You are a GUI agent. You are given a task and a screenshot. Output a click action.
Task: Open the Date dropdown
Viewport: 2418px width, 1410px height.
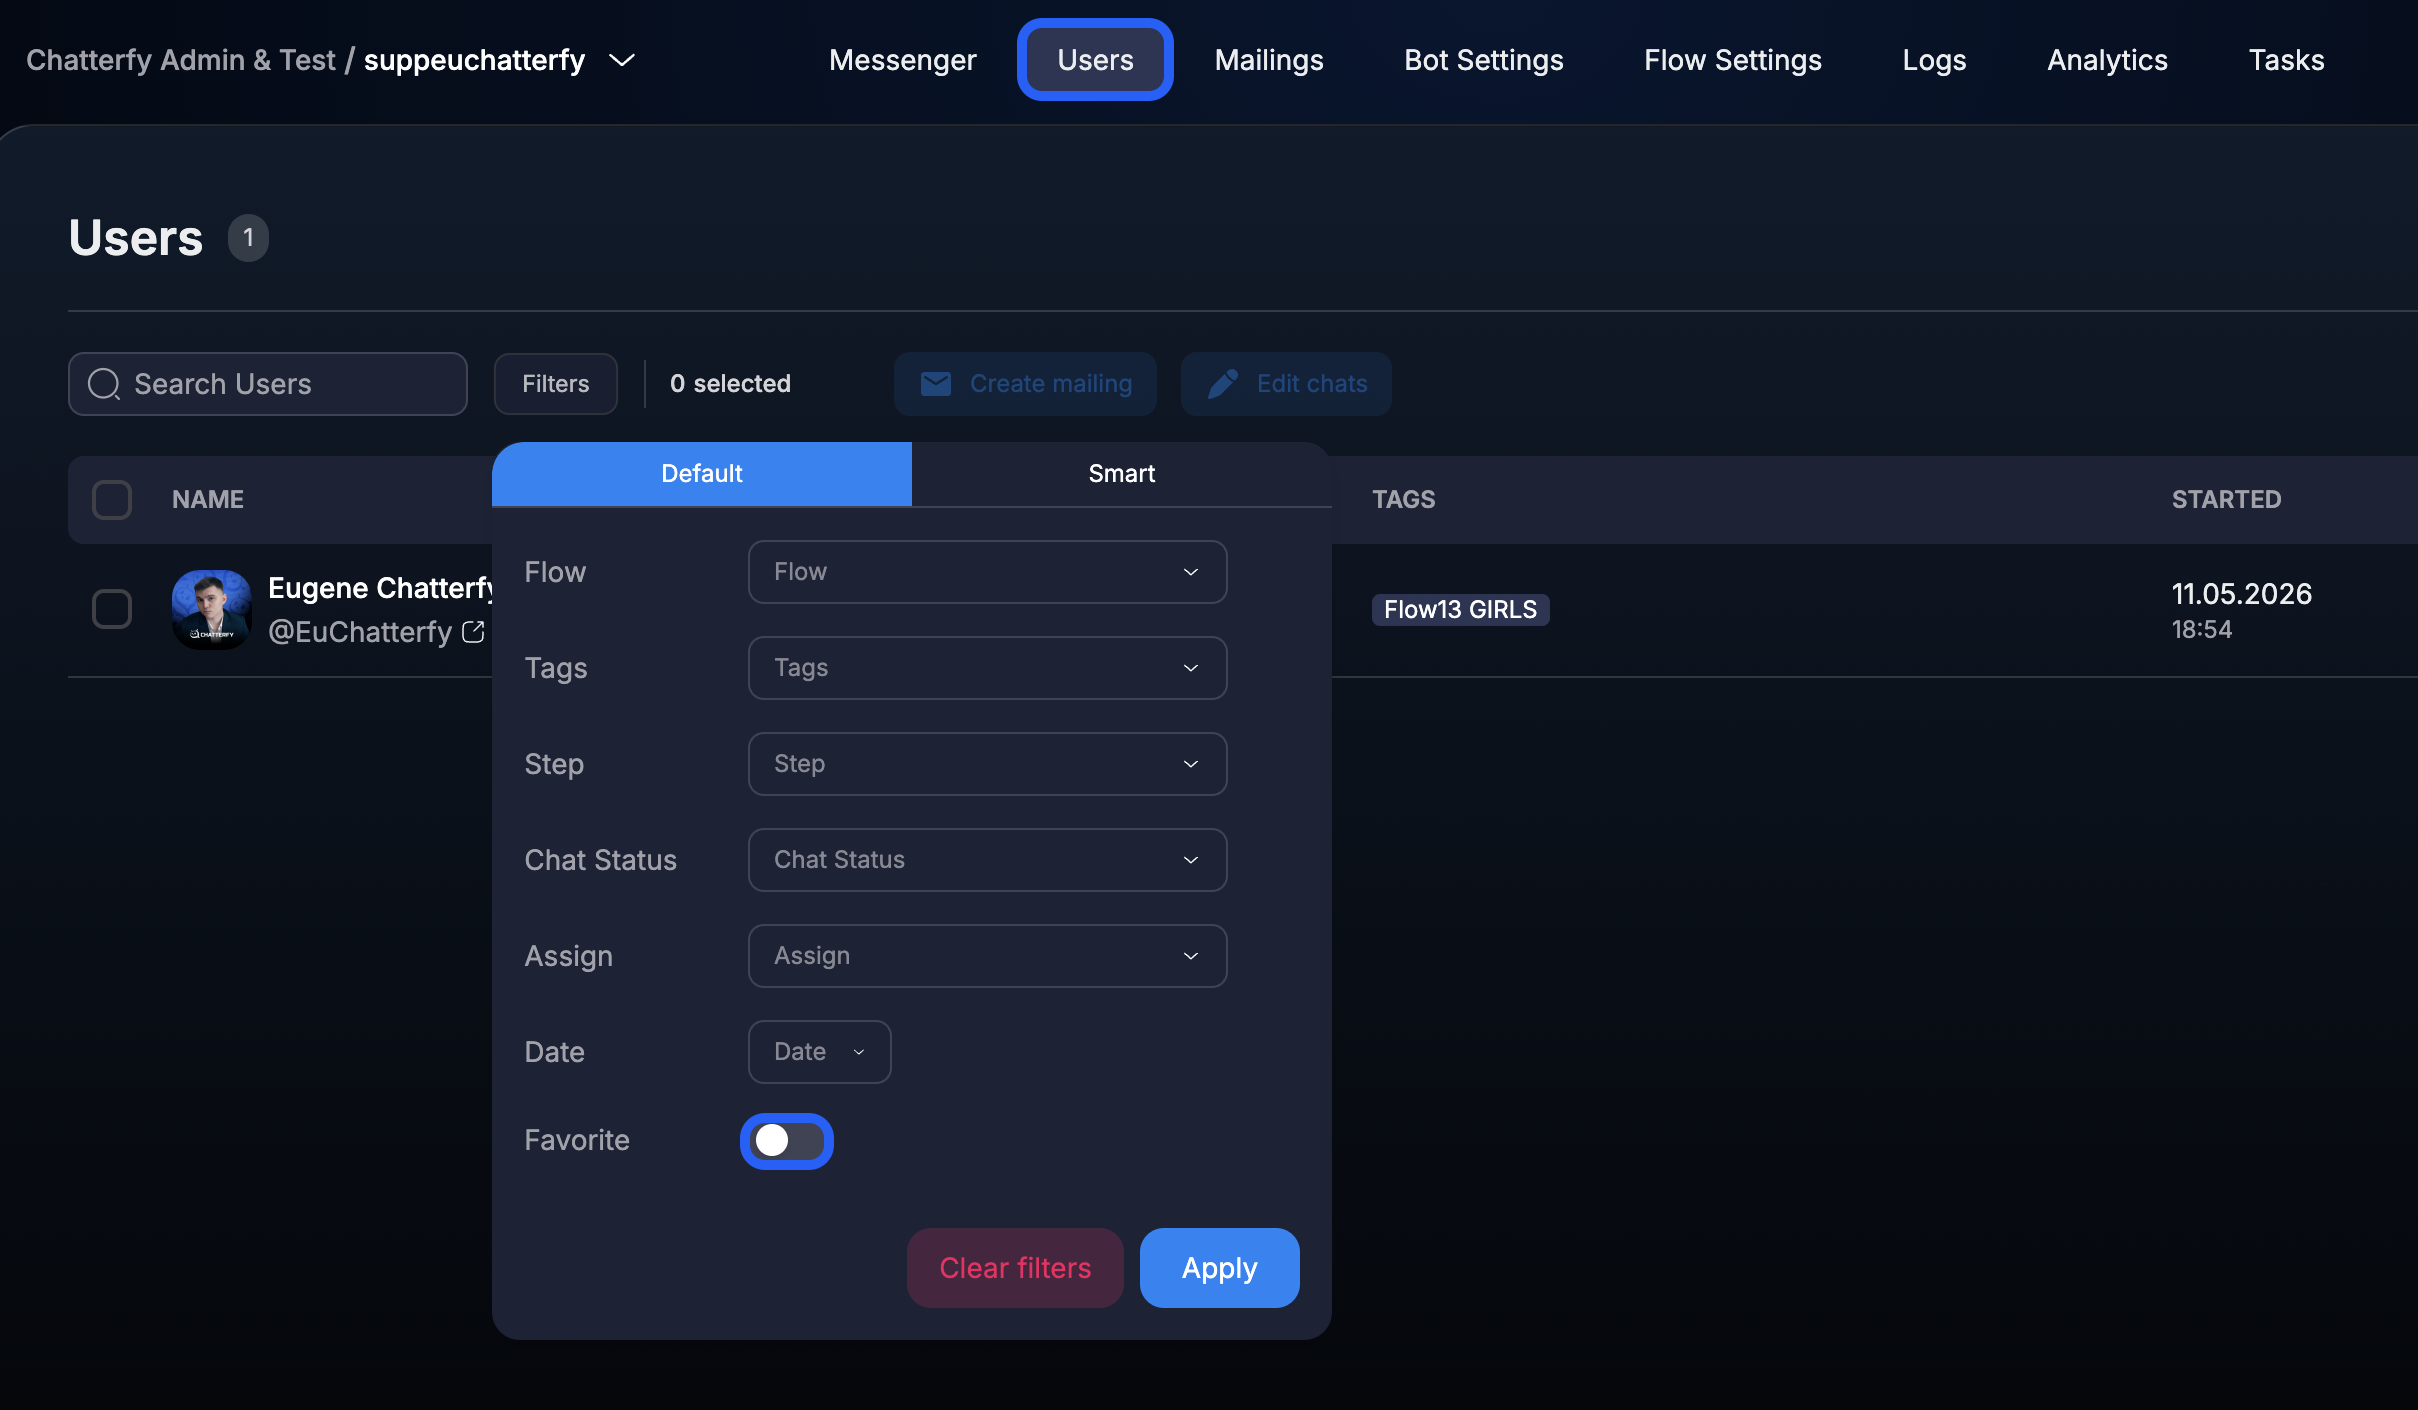[819, 1052]
